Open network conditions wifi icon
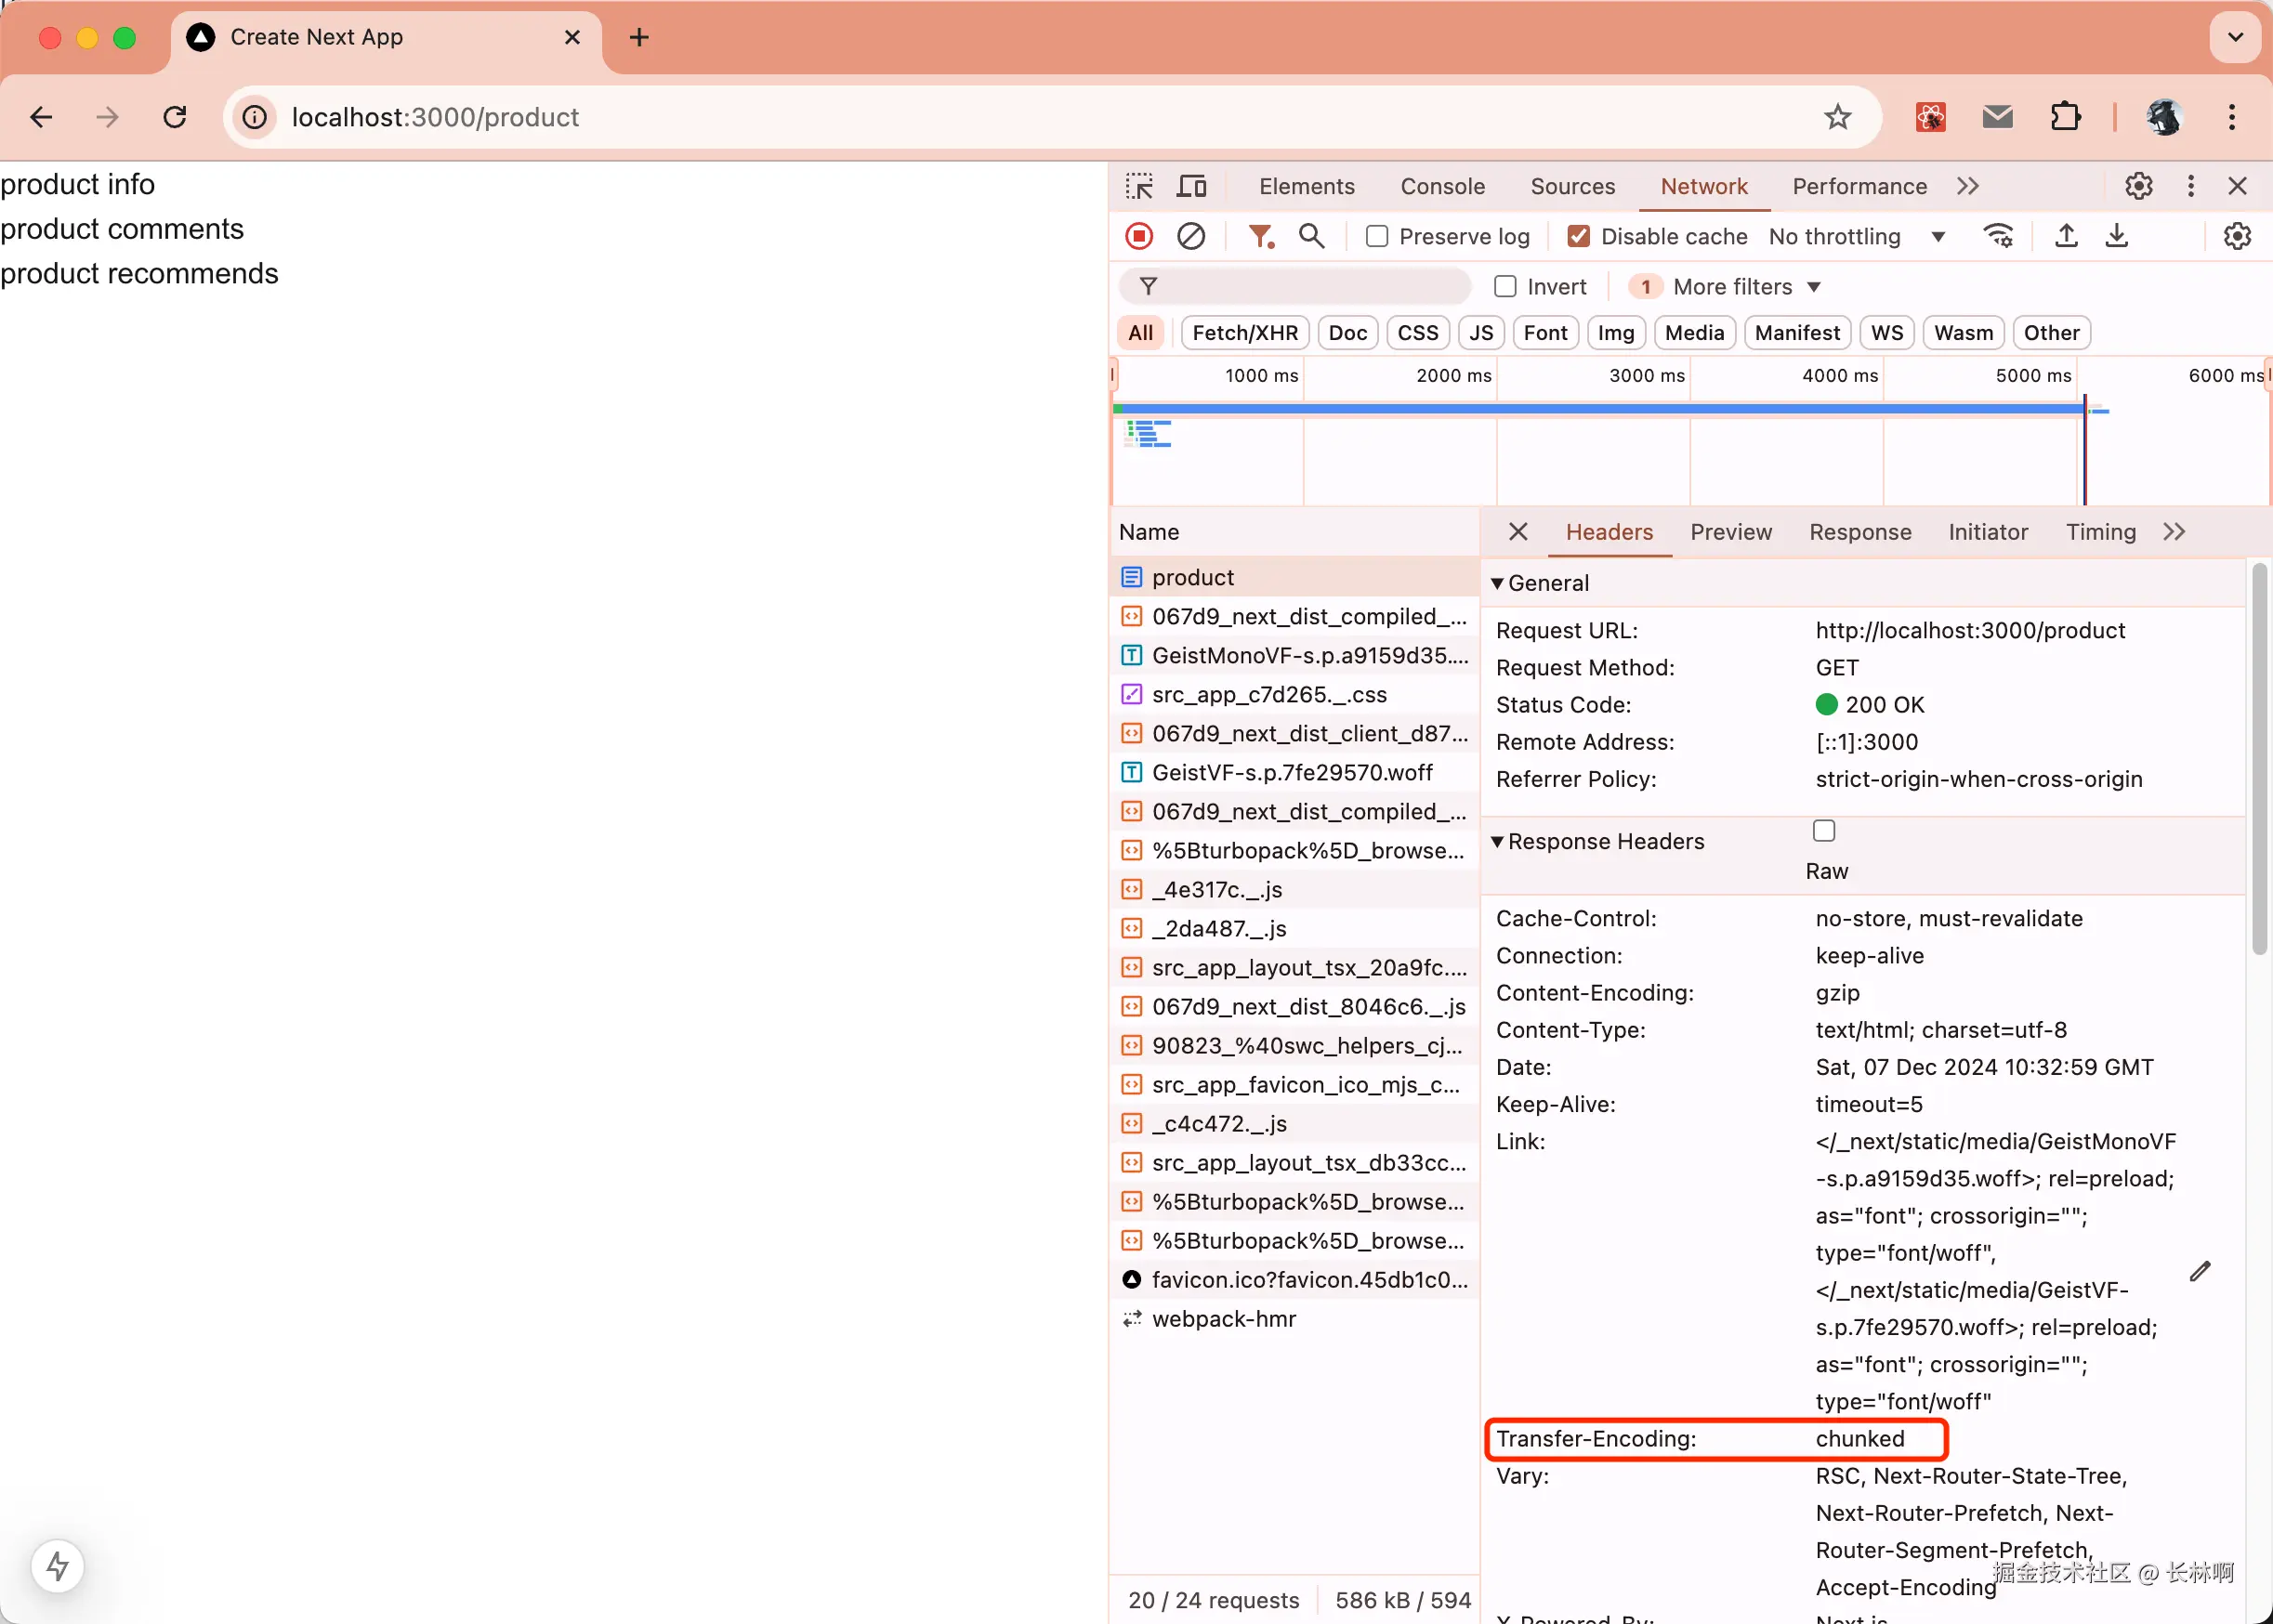 1998,236
